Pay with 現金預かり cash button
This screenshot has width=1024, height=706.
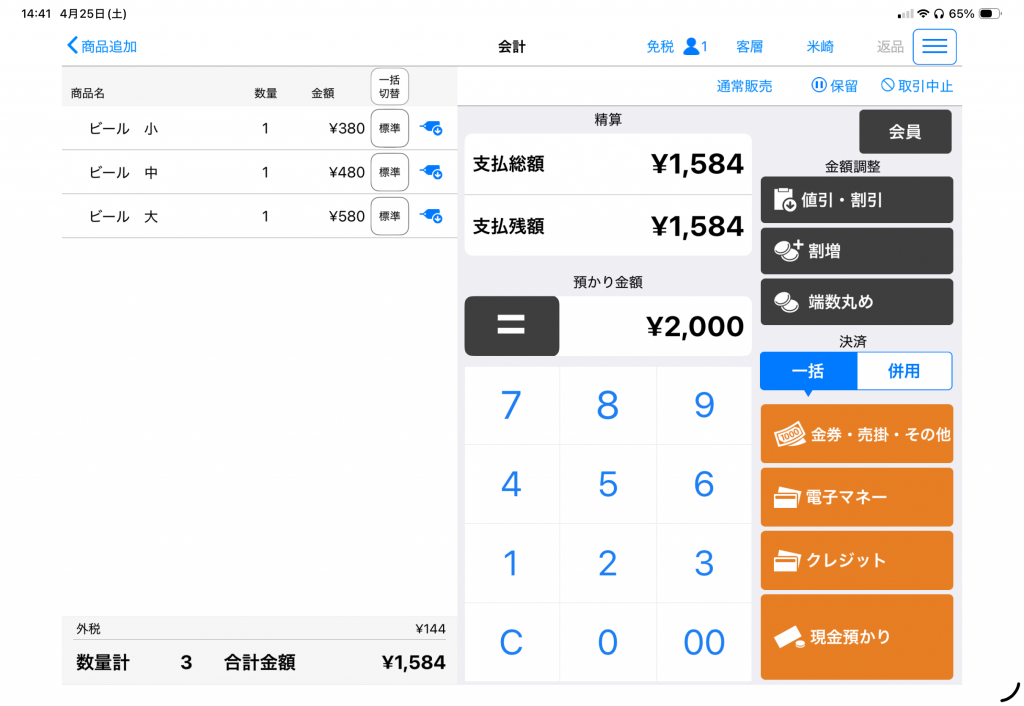click(856, 637)
